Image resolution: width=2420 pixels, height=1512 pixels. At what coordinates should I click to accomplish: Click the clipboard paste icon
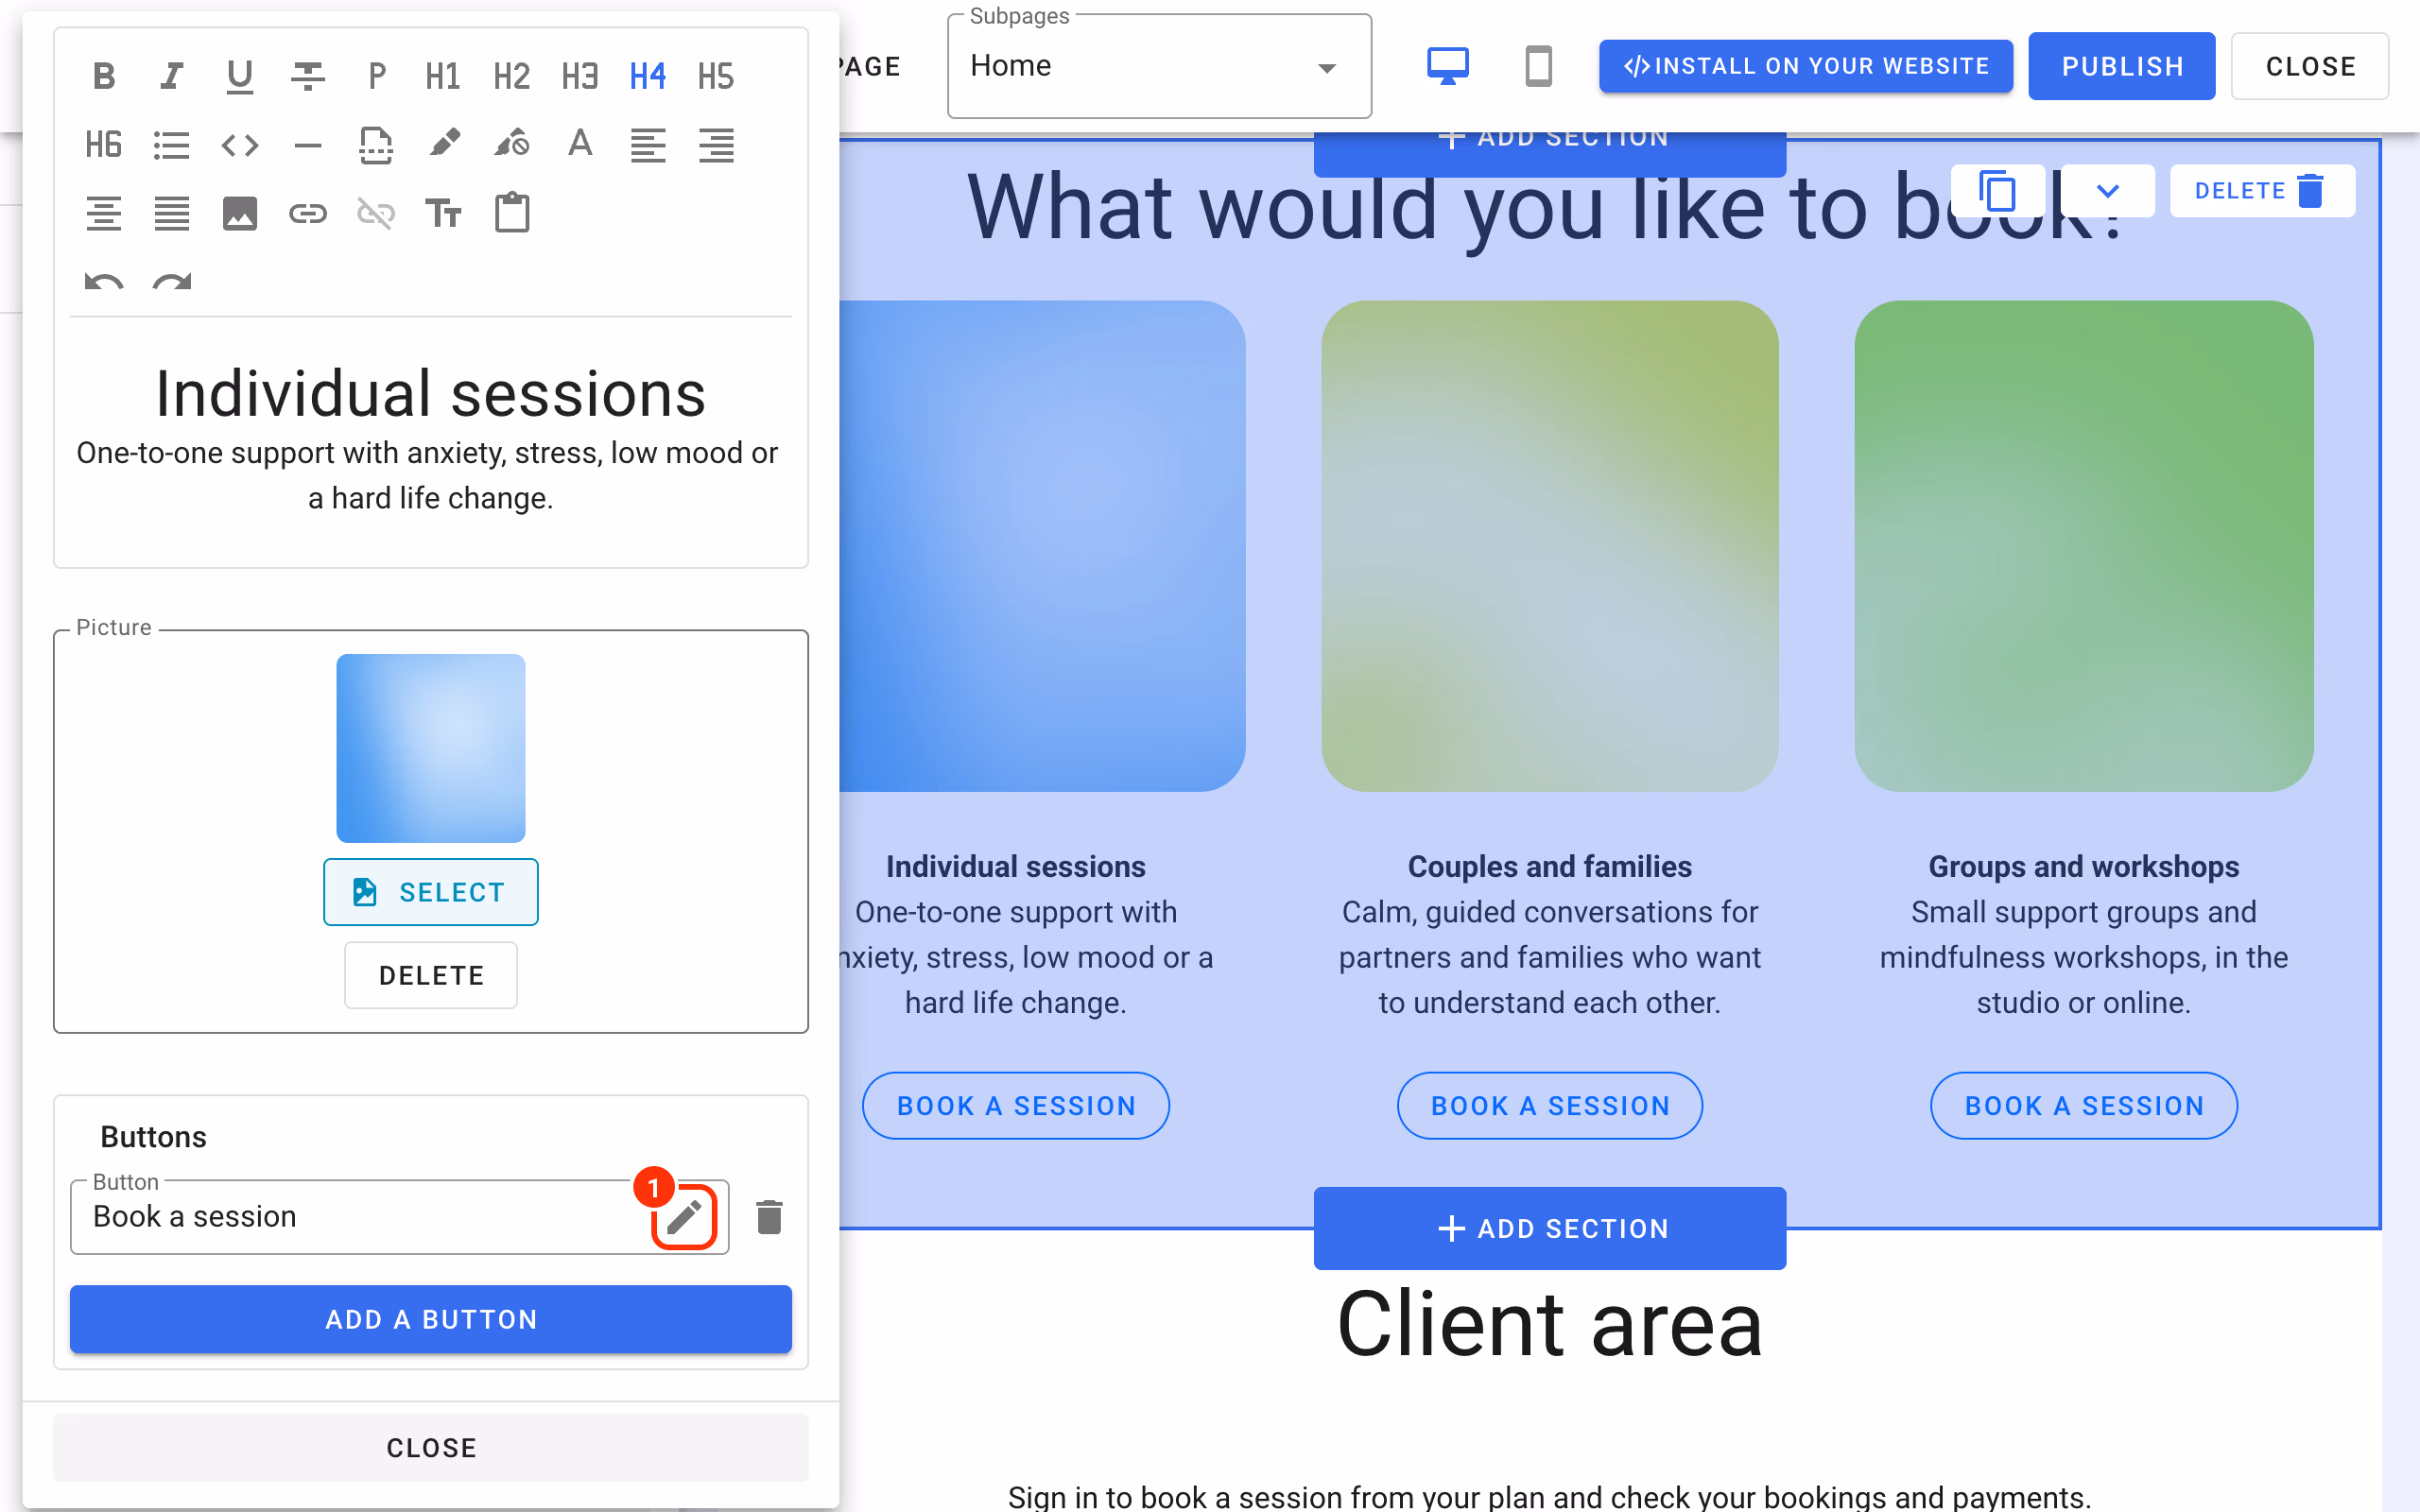511,213
